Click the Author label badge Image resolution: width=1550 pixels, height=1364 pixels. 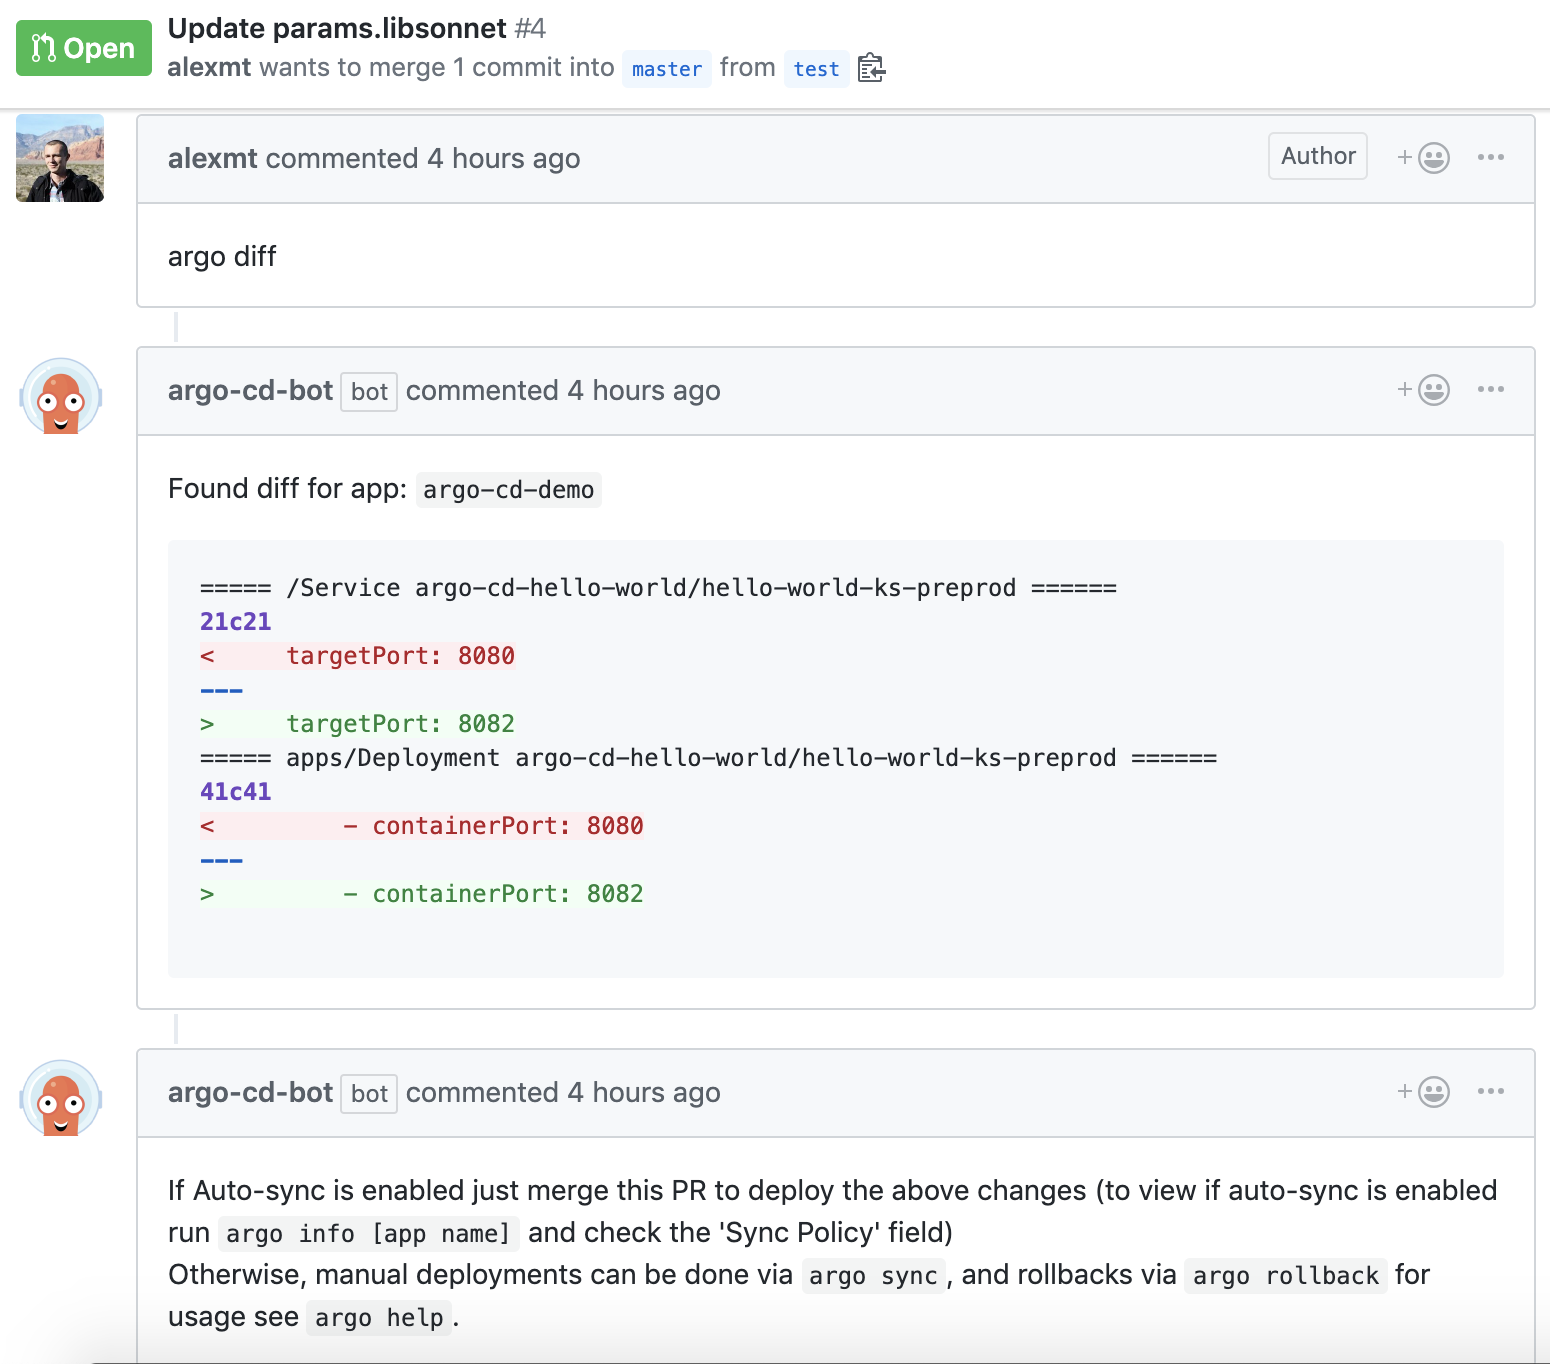pos(1318,156)
